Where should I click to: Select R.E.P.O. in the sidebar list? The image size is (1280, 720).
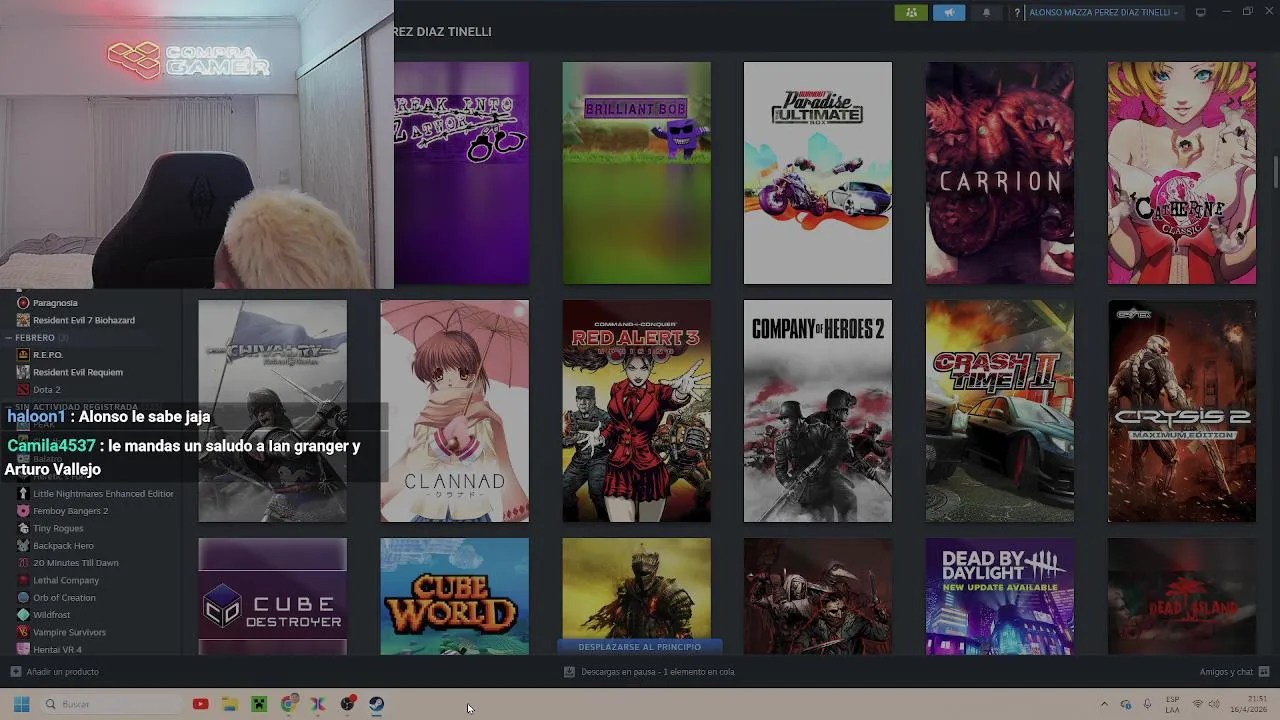coord(48,355)
